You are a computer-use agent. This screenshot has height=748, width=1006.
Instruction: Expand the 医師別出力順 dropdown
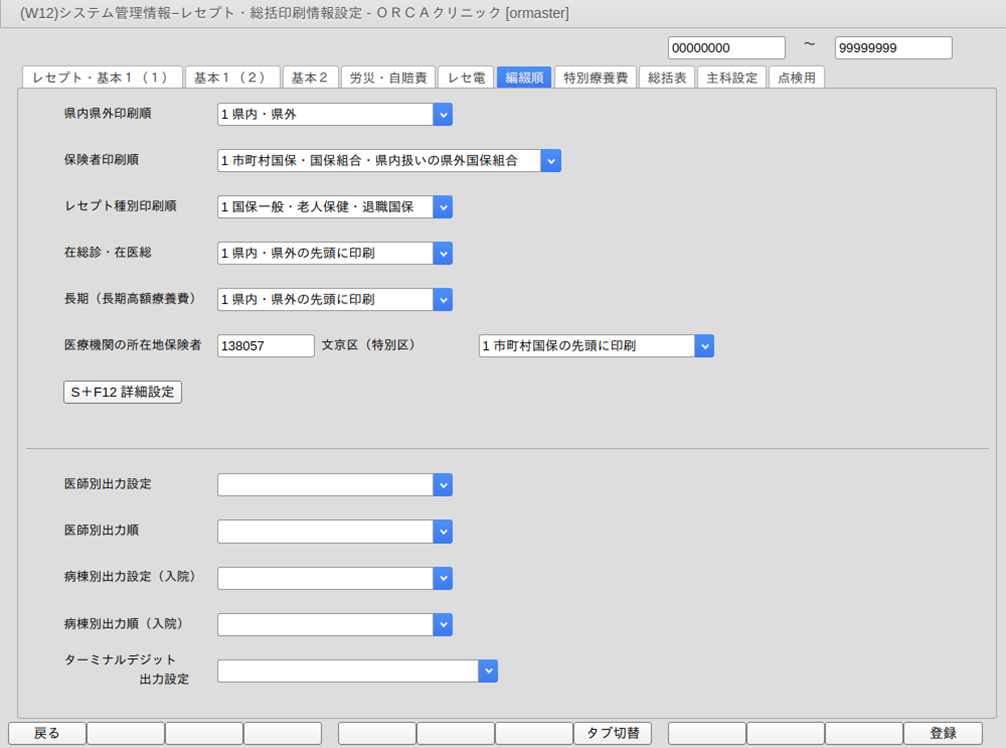pos(443,531)
